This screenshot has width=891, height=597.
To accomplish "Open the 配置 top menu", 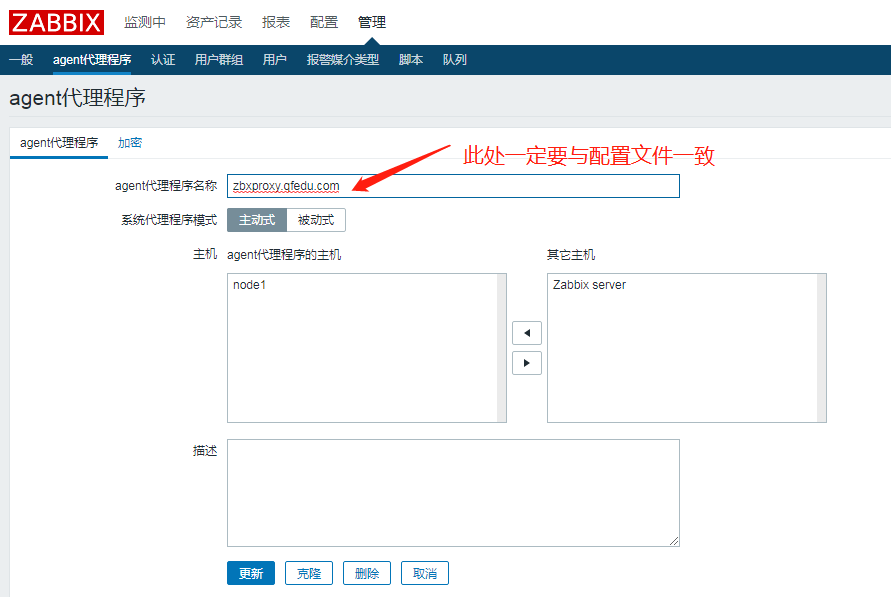I will pyautogui.click(x=324, y=22).
